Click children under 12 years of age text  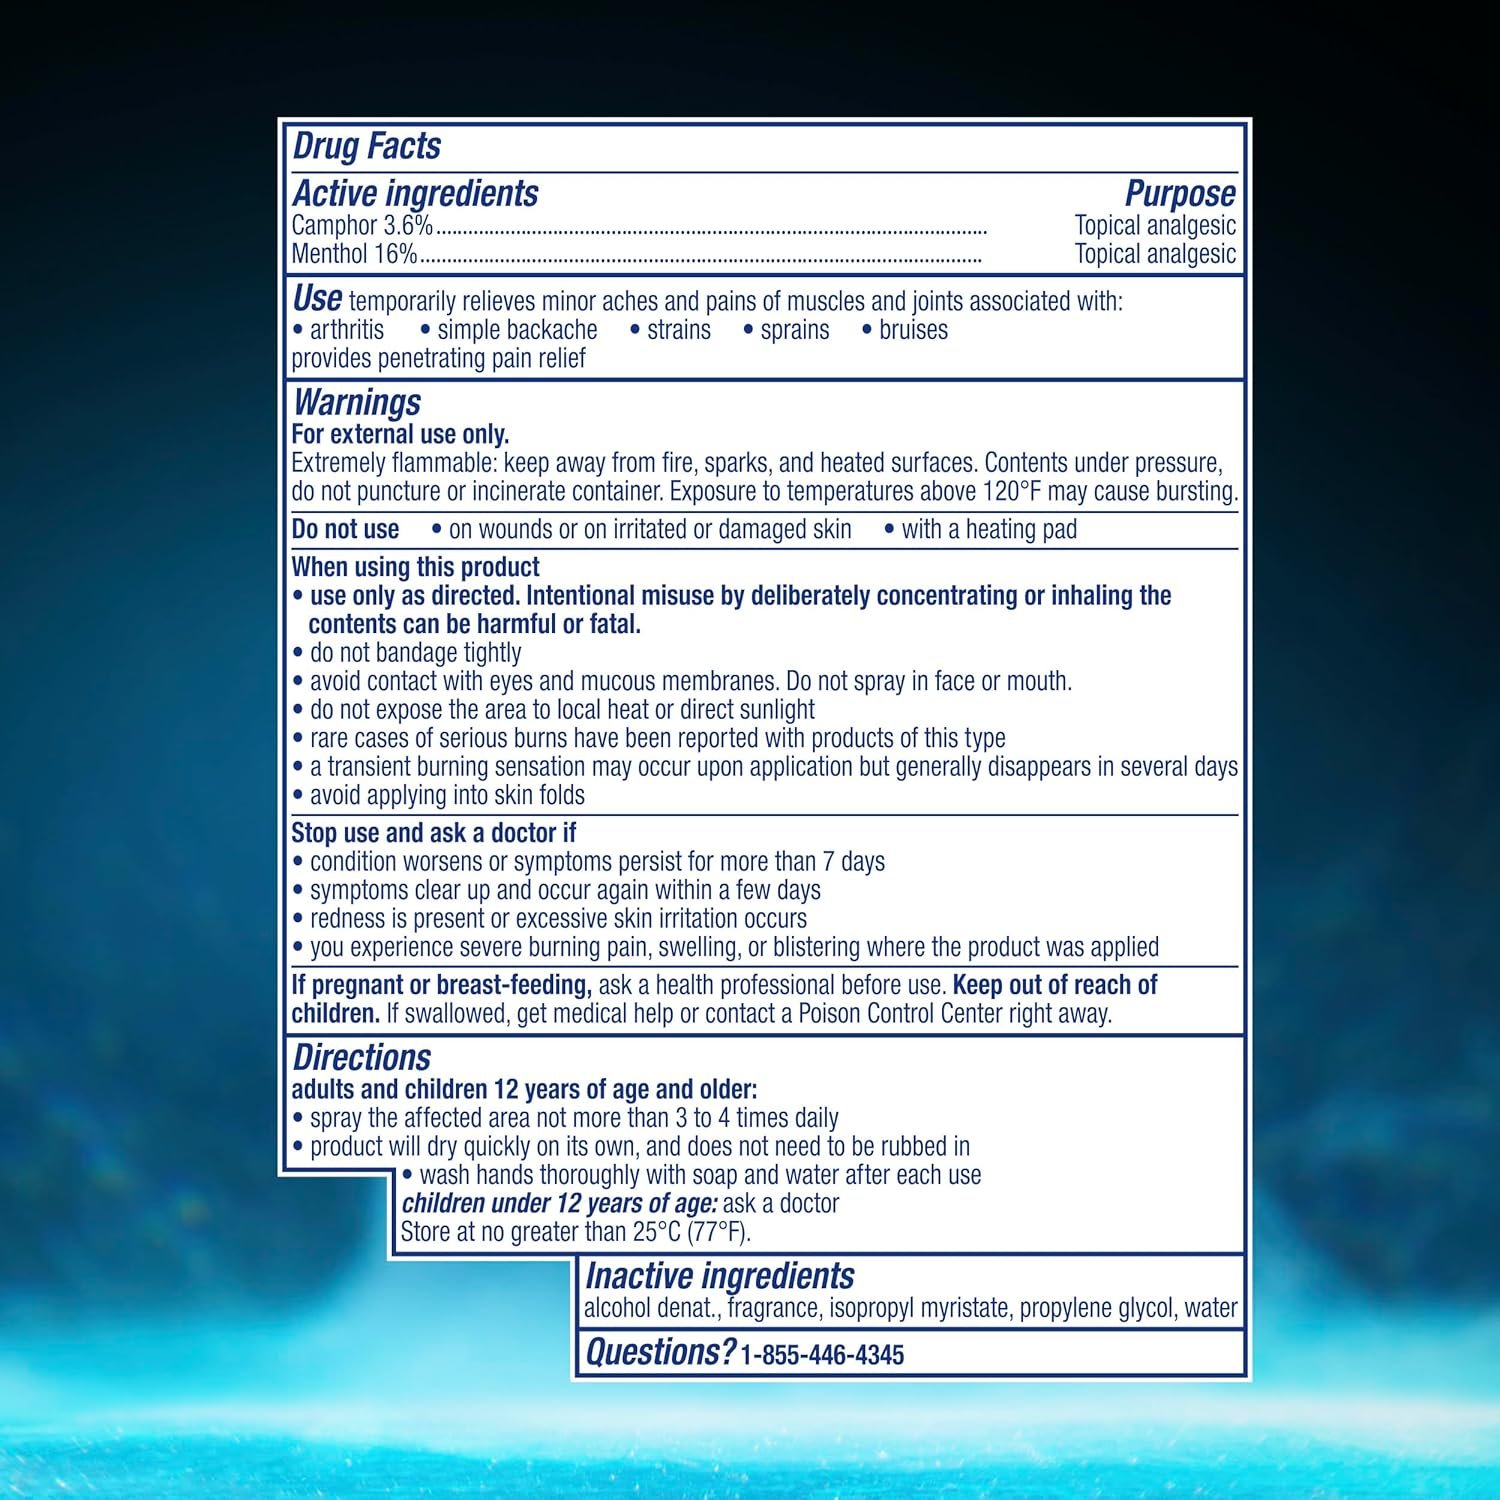(x=559, y=1204)
